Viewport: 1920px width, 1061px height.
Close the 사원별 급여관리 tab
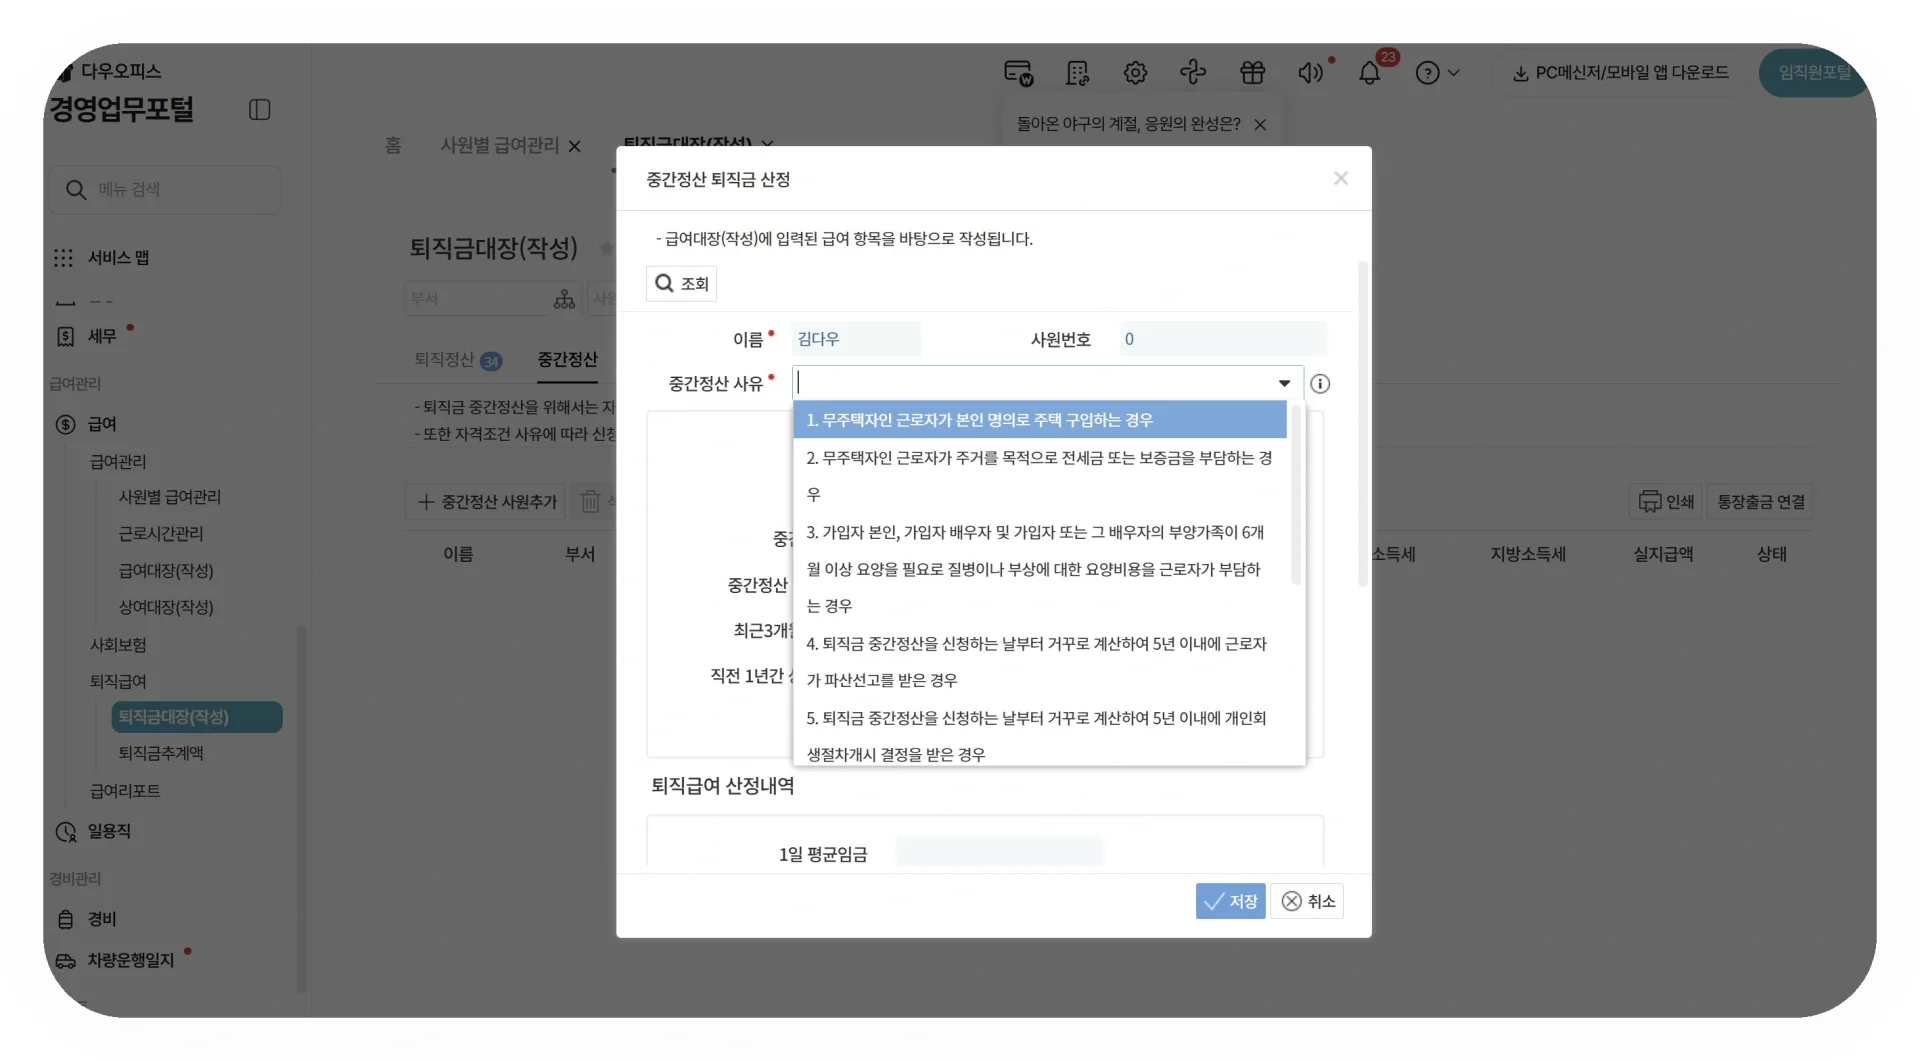(575, 147)
